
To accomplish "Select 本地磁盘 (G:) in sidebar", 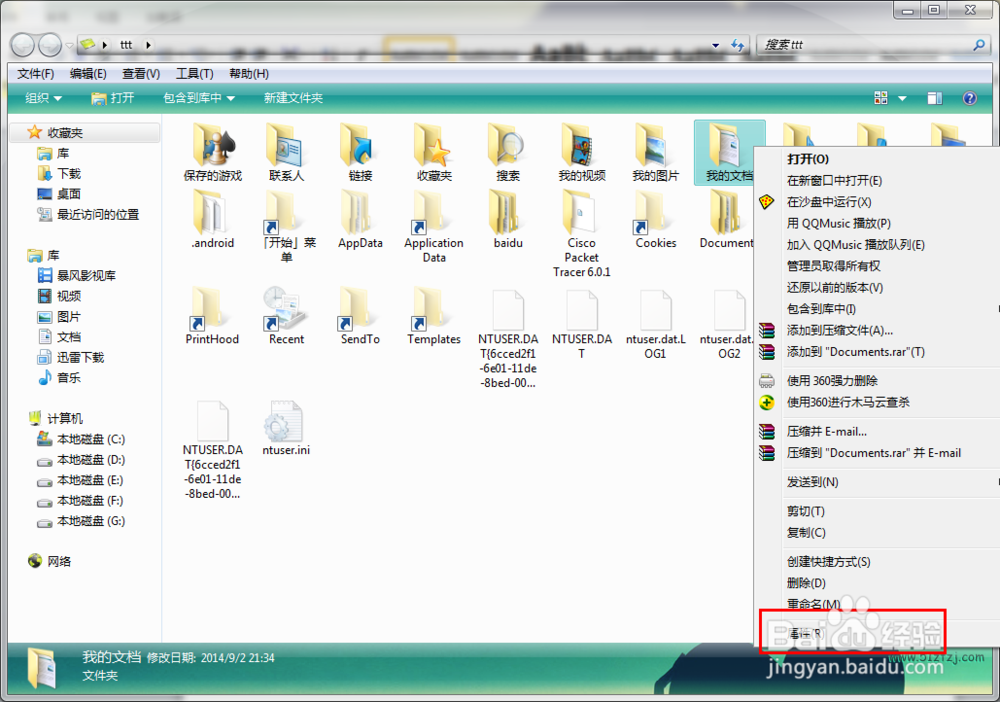I will [81, 521].
